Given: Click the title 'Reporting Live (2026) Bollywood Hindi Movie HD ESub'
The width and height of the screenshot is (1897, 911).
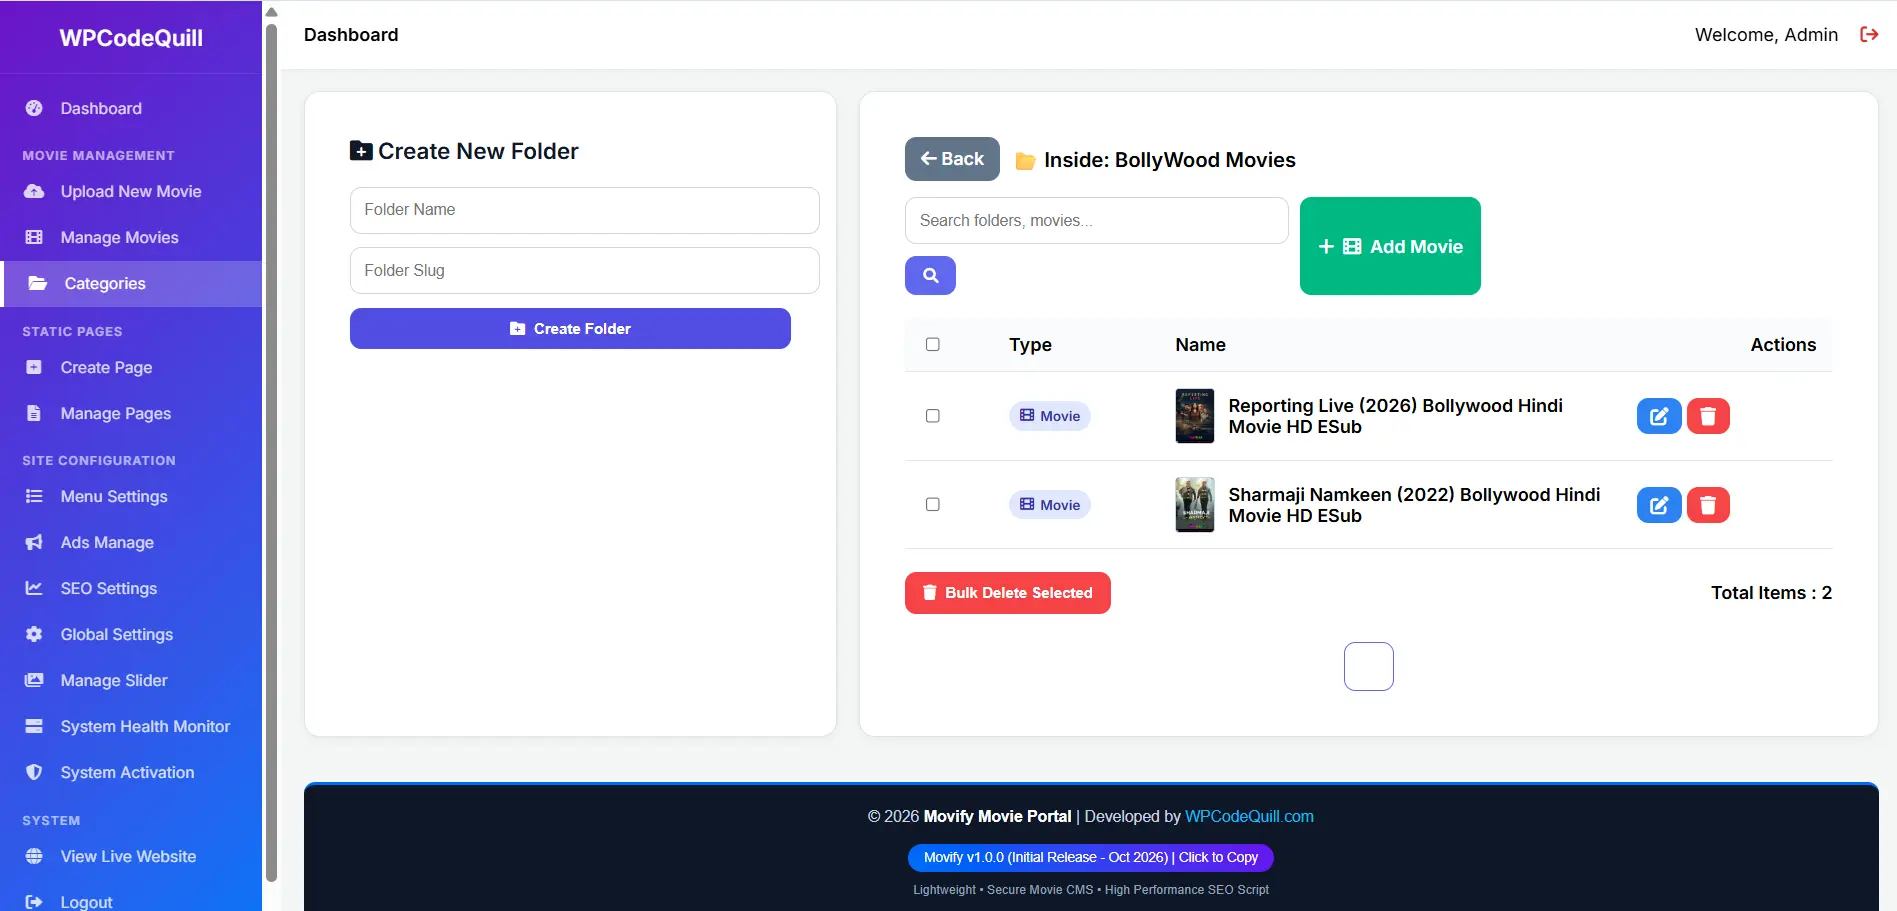Looking at the screenshot, I should (1396, 416).
